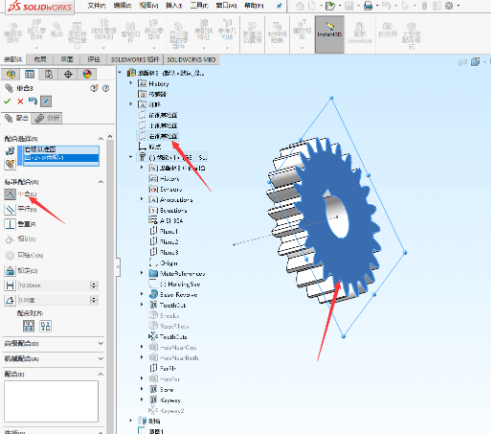Image resolution: width=491 pixels, height=448 pixels.
Task: Switch to the Mates tab in mate panel
Action: coord(17,118)
